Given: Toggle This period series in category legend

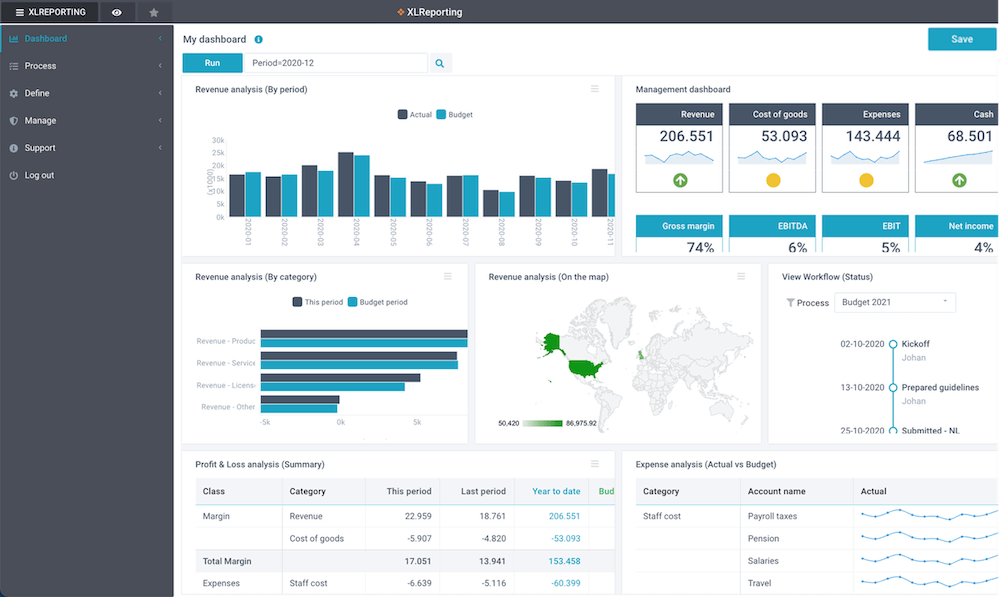Looking at the screenshot, I should coord(318,302).
